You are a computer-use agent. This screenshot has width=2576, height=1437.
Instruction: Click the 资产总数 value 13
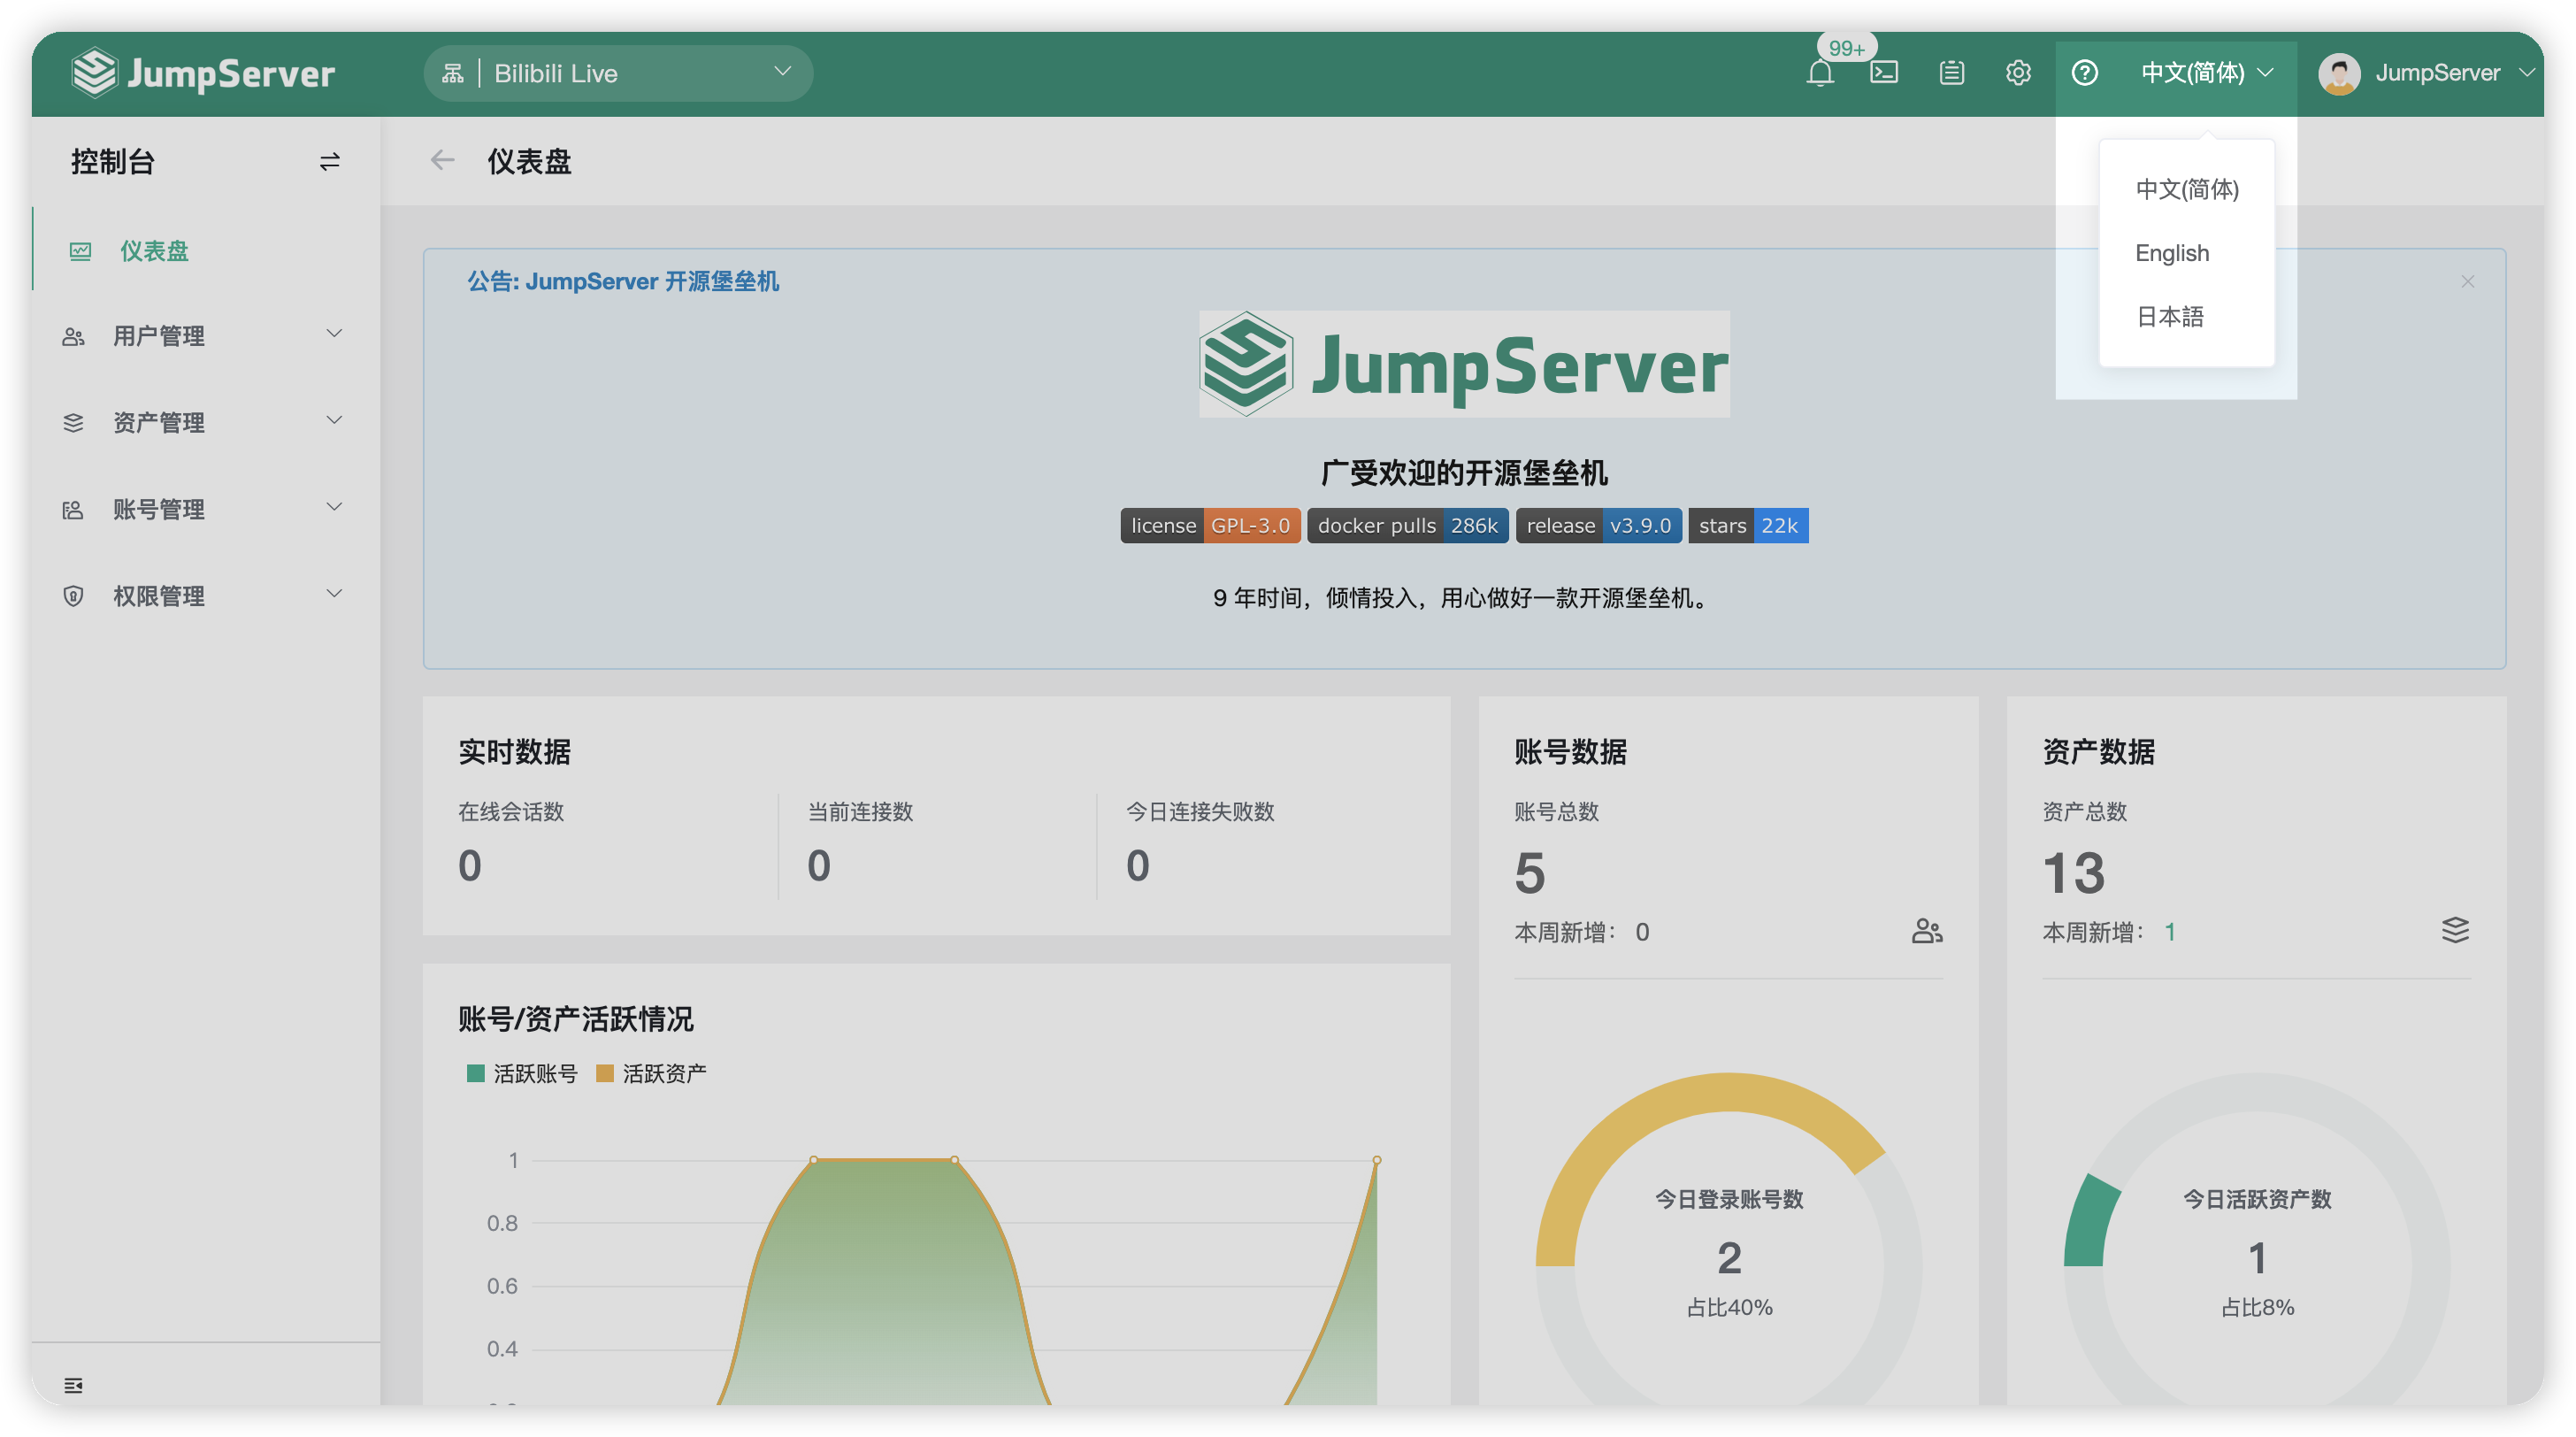pyautogui.click(x=2074, y=872)
